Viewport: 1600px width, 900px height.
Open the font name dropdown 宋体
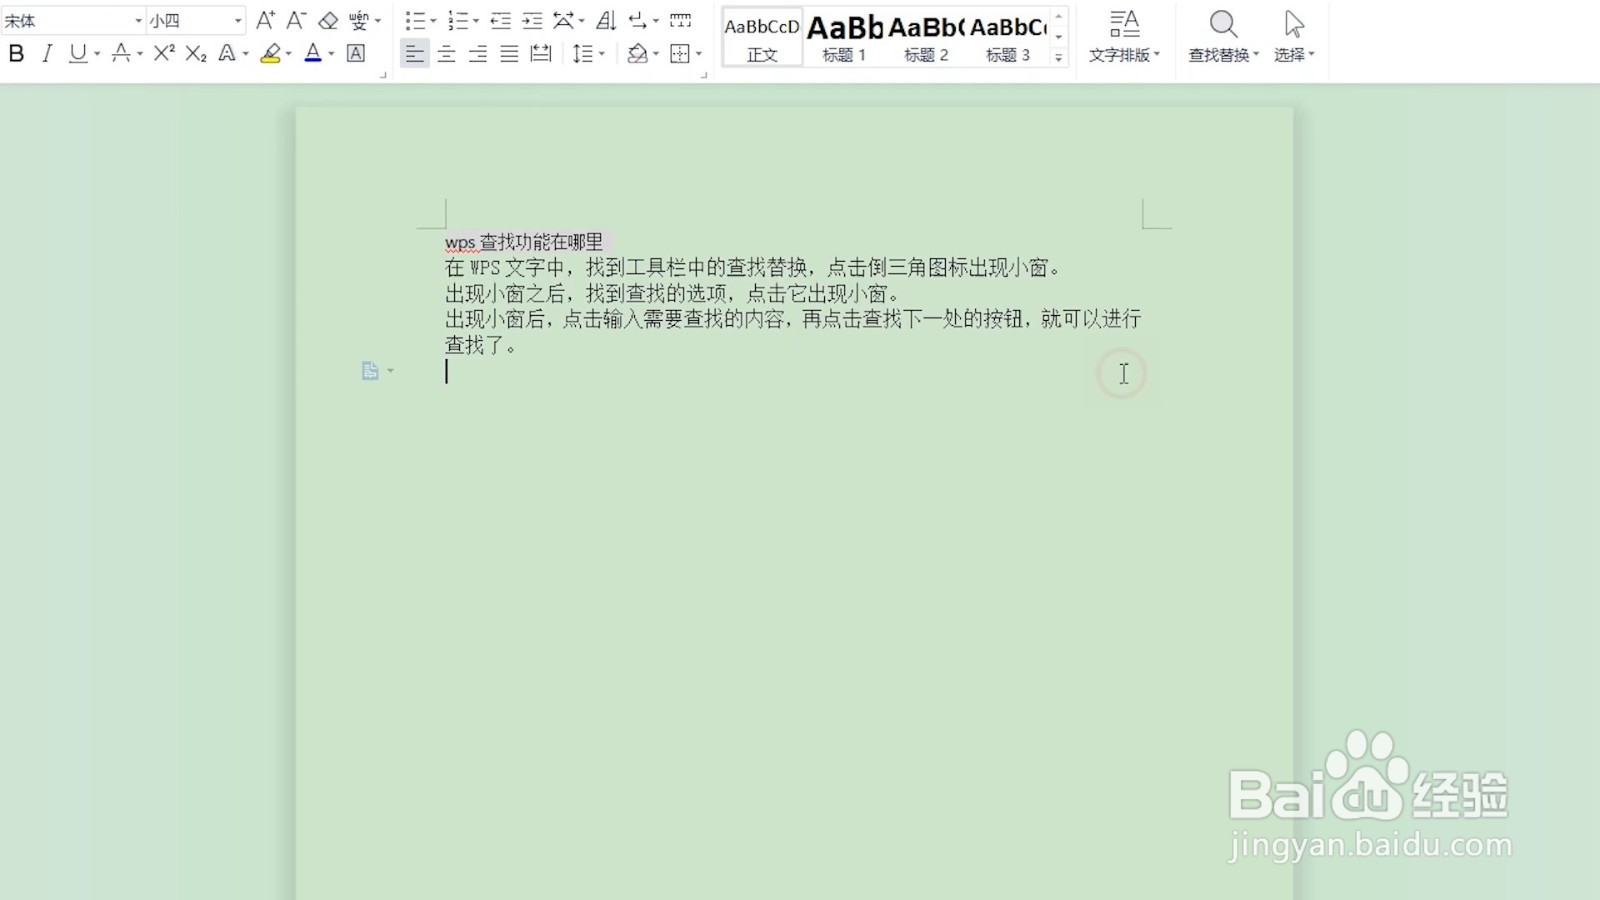coord(138,20)
